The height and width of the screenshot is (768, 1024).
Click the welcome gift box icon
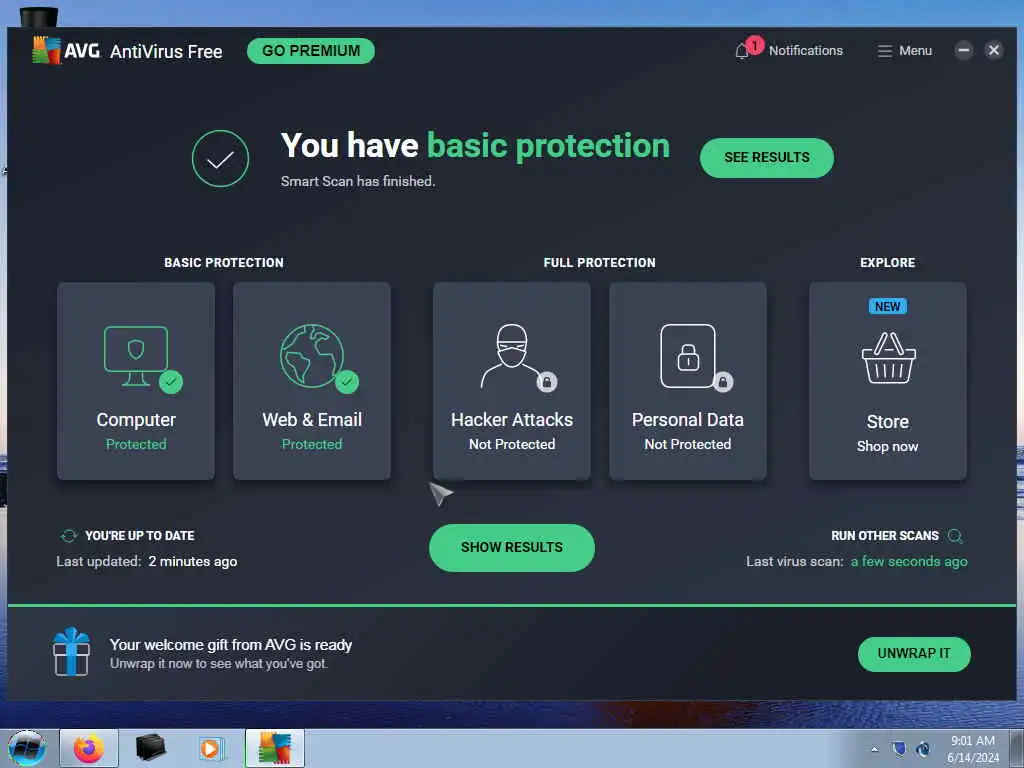click(71, 652)
